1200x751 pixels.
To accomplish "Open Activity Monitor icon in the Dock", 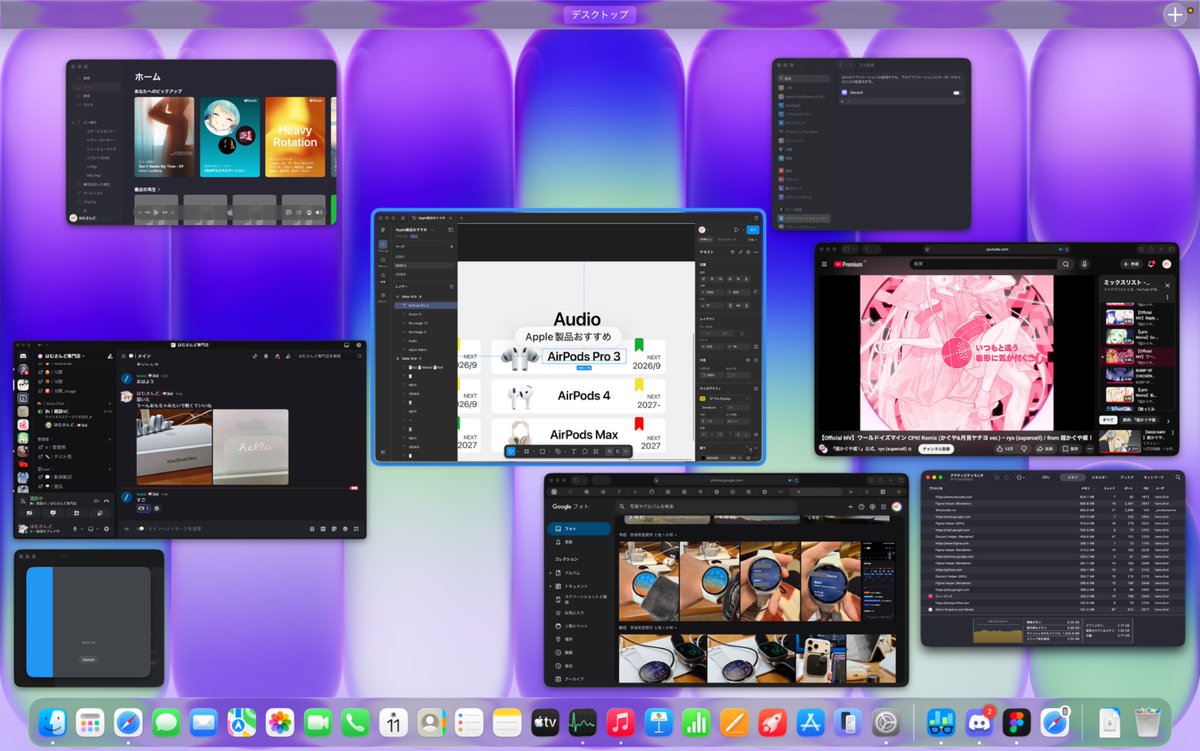I will [x=583, y=722].
